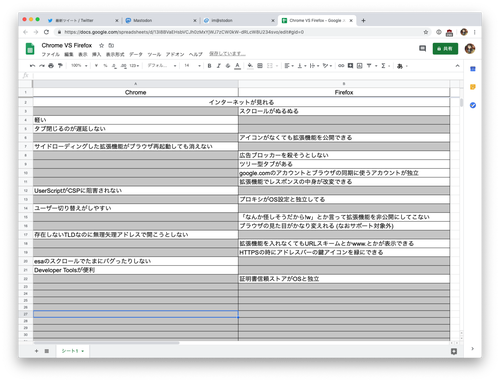Open horizontal align dropdown
The image size is (500, 382).
[x=289, y=66]
